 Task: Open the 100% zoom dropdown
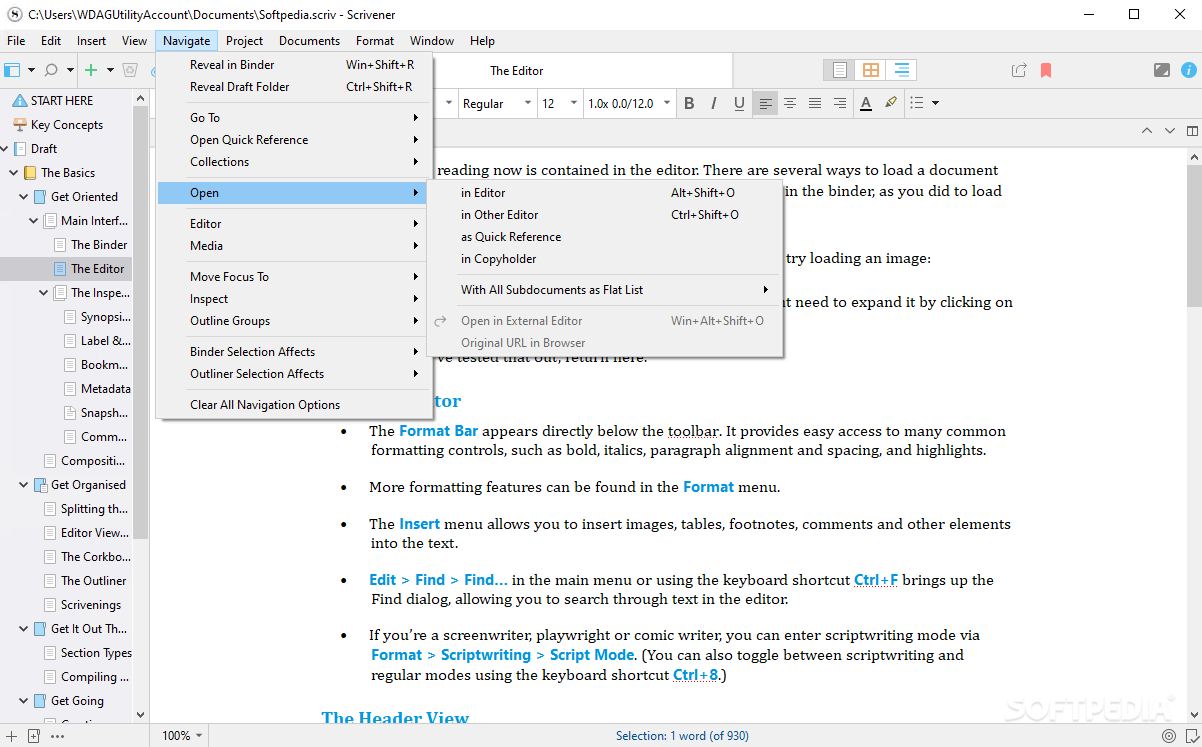181,736
